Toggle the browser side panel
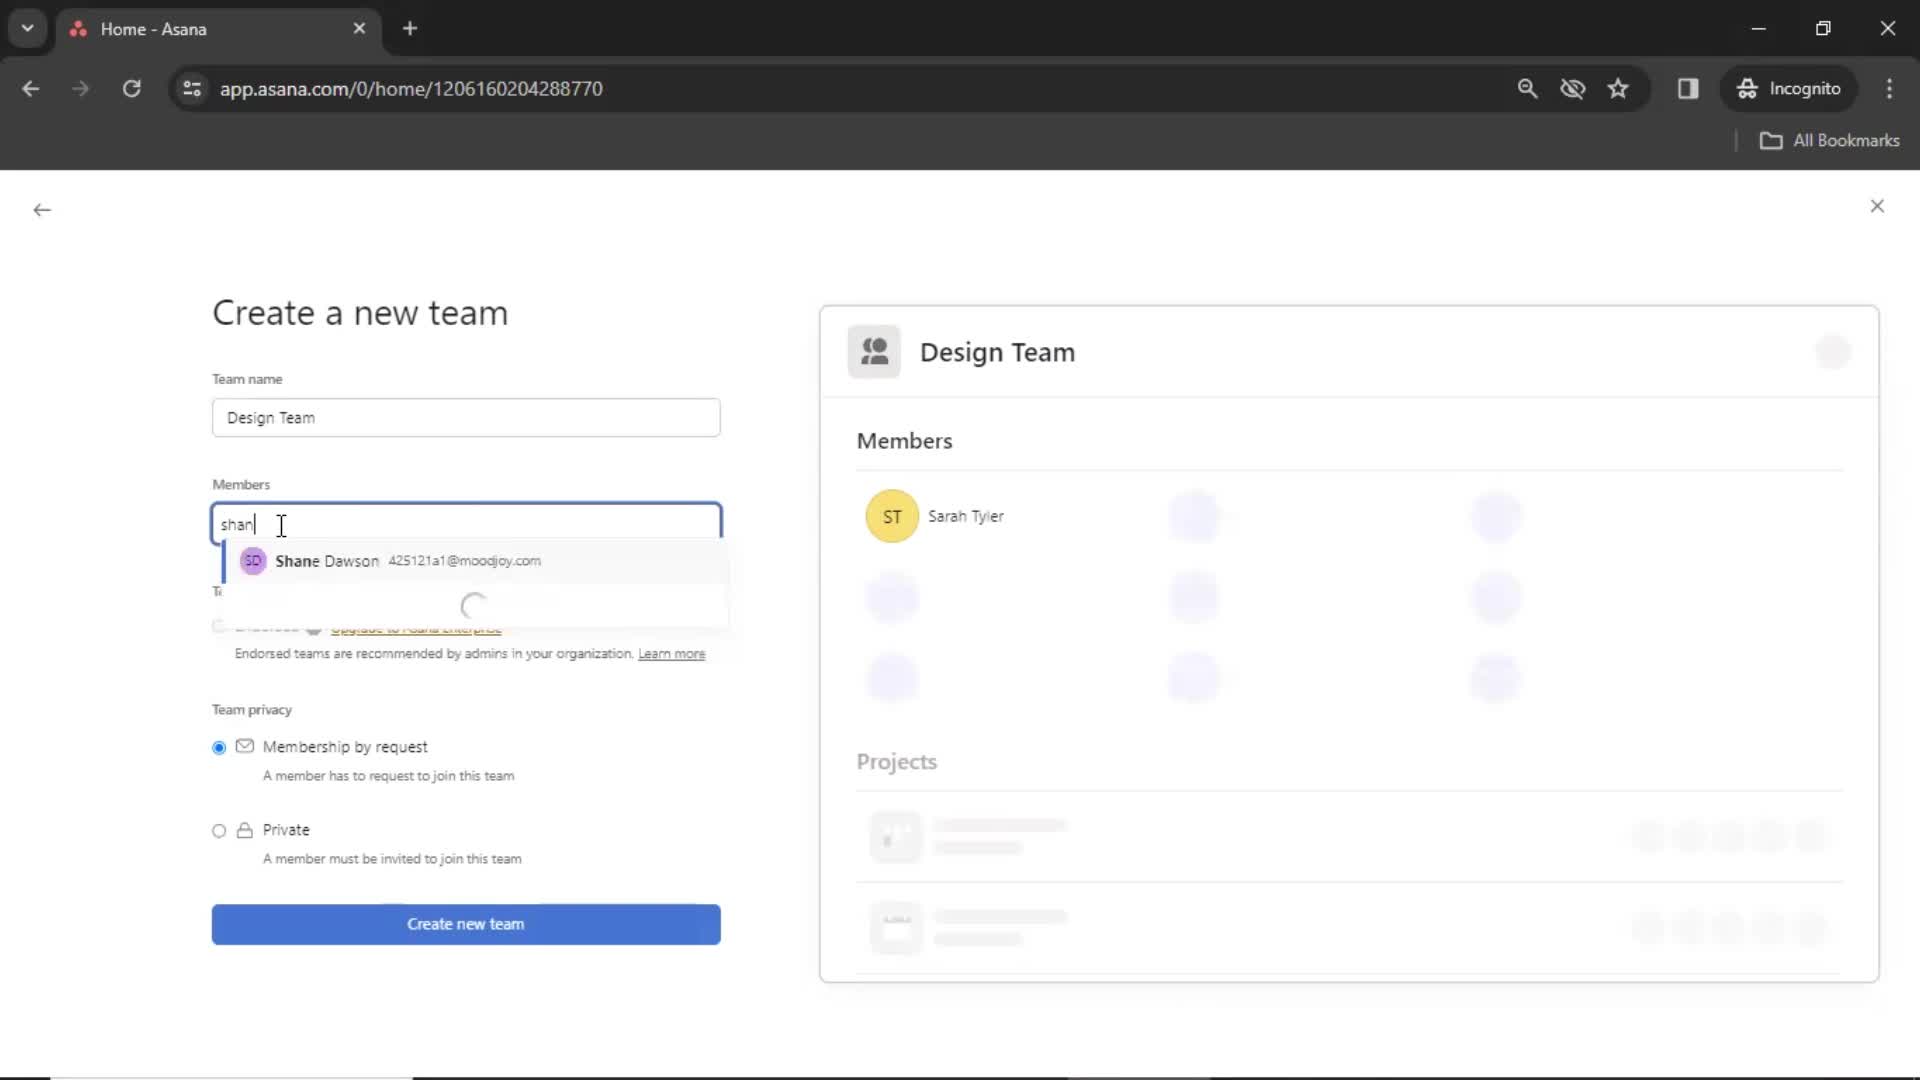Image resolution: width=1920 pixels, height=1080 pixels. (1688, 89)
